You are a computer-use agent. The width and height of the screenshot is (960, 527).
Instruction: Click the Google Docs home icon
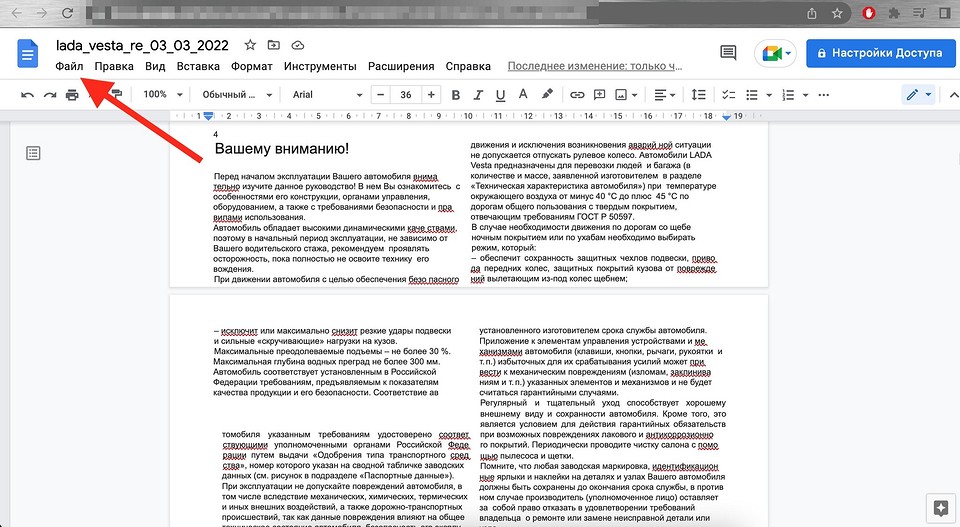point(28,54)
